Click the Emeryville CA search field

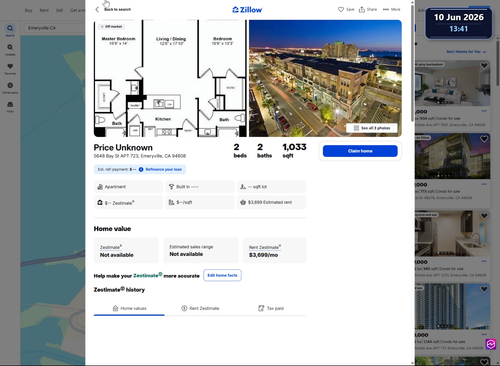point(54,28)
